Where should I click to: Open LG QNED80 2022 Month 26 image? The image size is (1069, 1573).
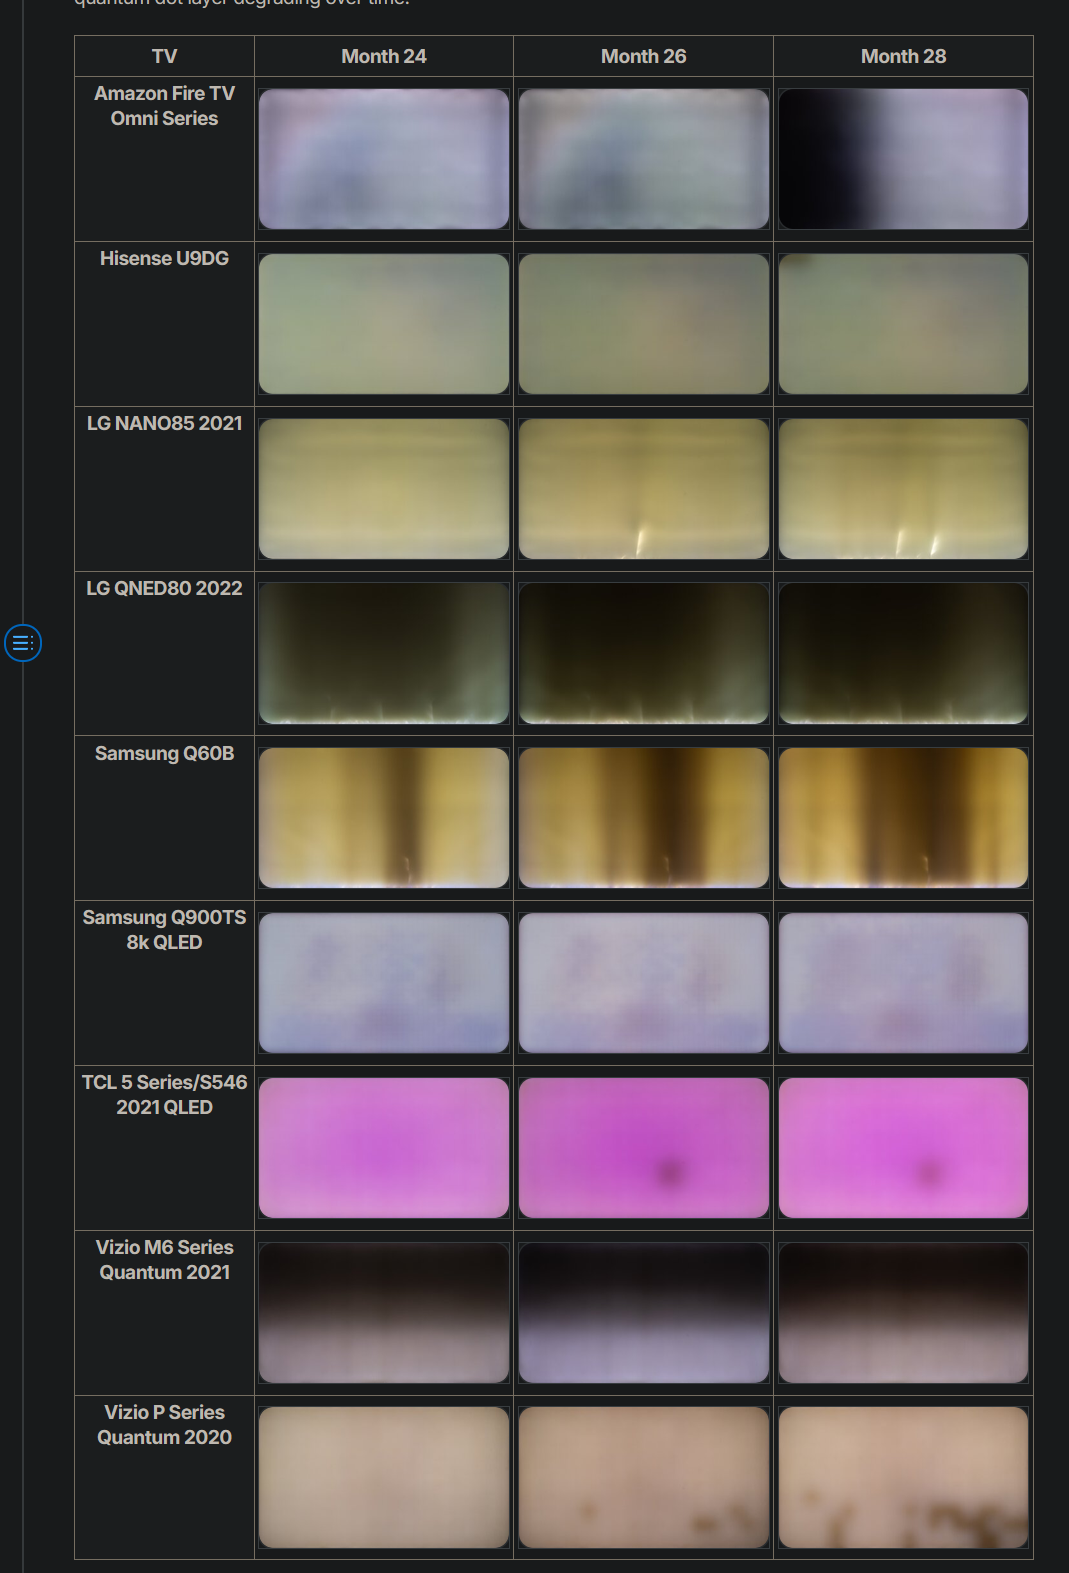644,654
